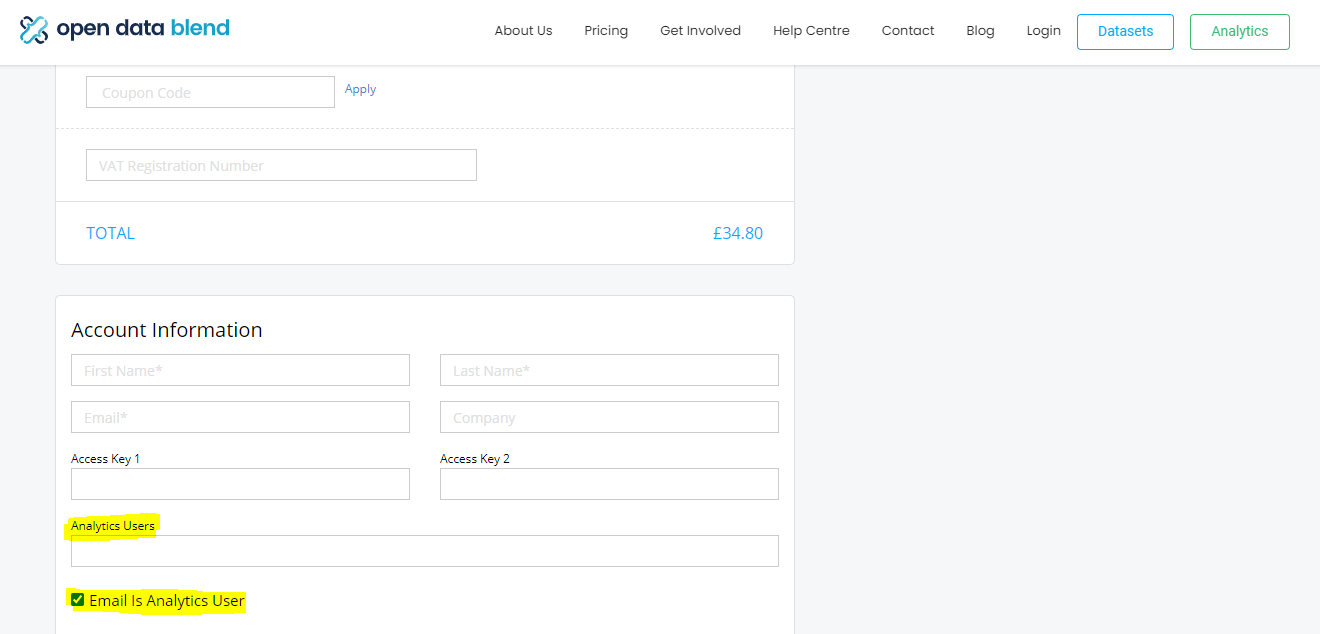Focus the Access Key 1 input

tap(240, 484)
